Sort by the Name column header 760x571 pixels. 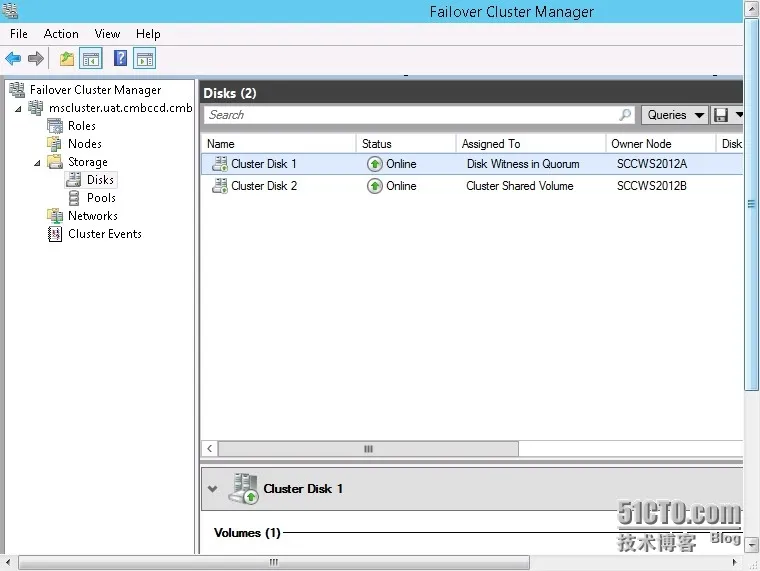click(278, 144)
